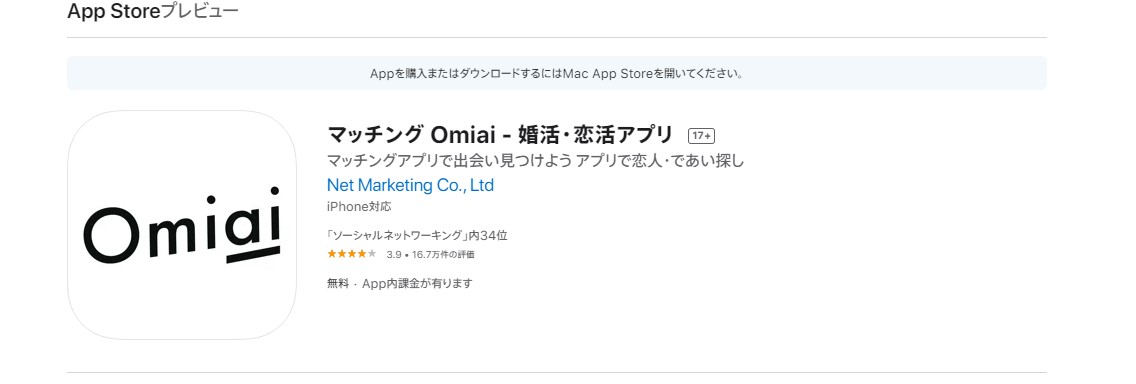Click the Mac App Store download notice banner
This screenshot has width=1136, height=384.
click(x=556, y=73)
